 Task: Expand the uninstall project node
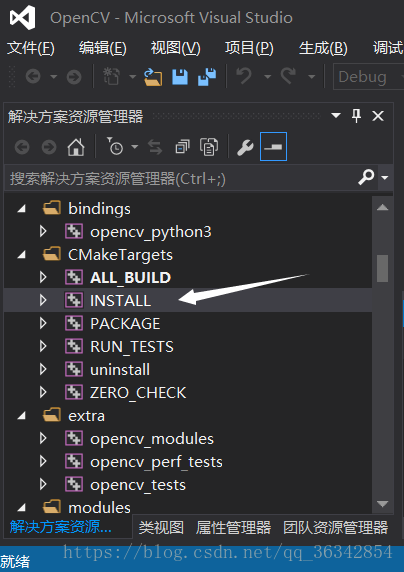(43, 369)
